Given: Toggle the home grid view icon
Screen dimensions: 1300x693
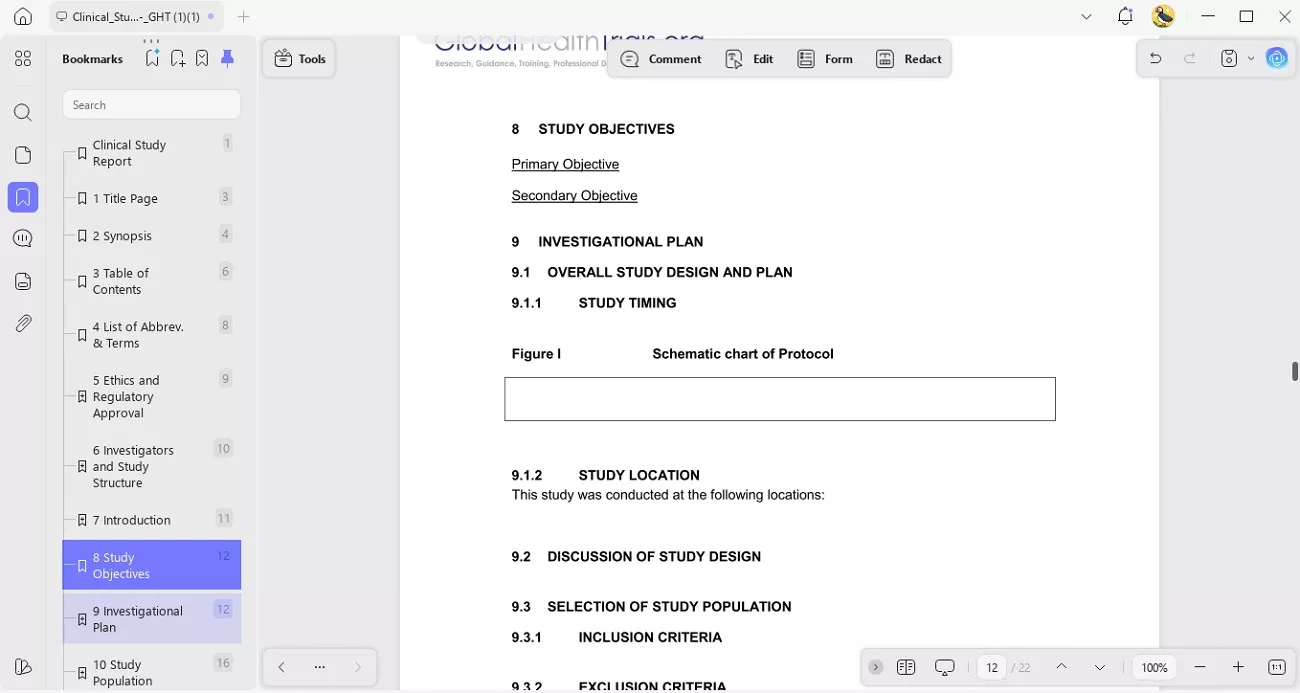Looking at the screenshot, I should point(23,58).
